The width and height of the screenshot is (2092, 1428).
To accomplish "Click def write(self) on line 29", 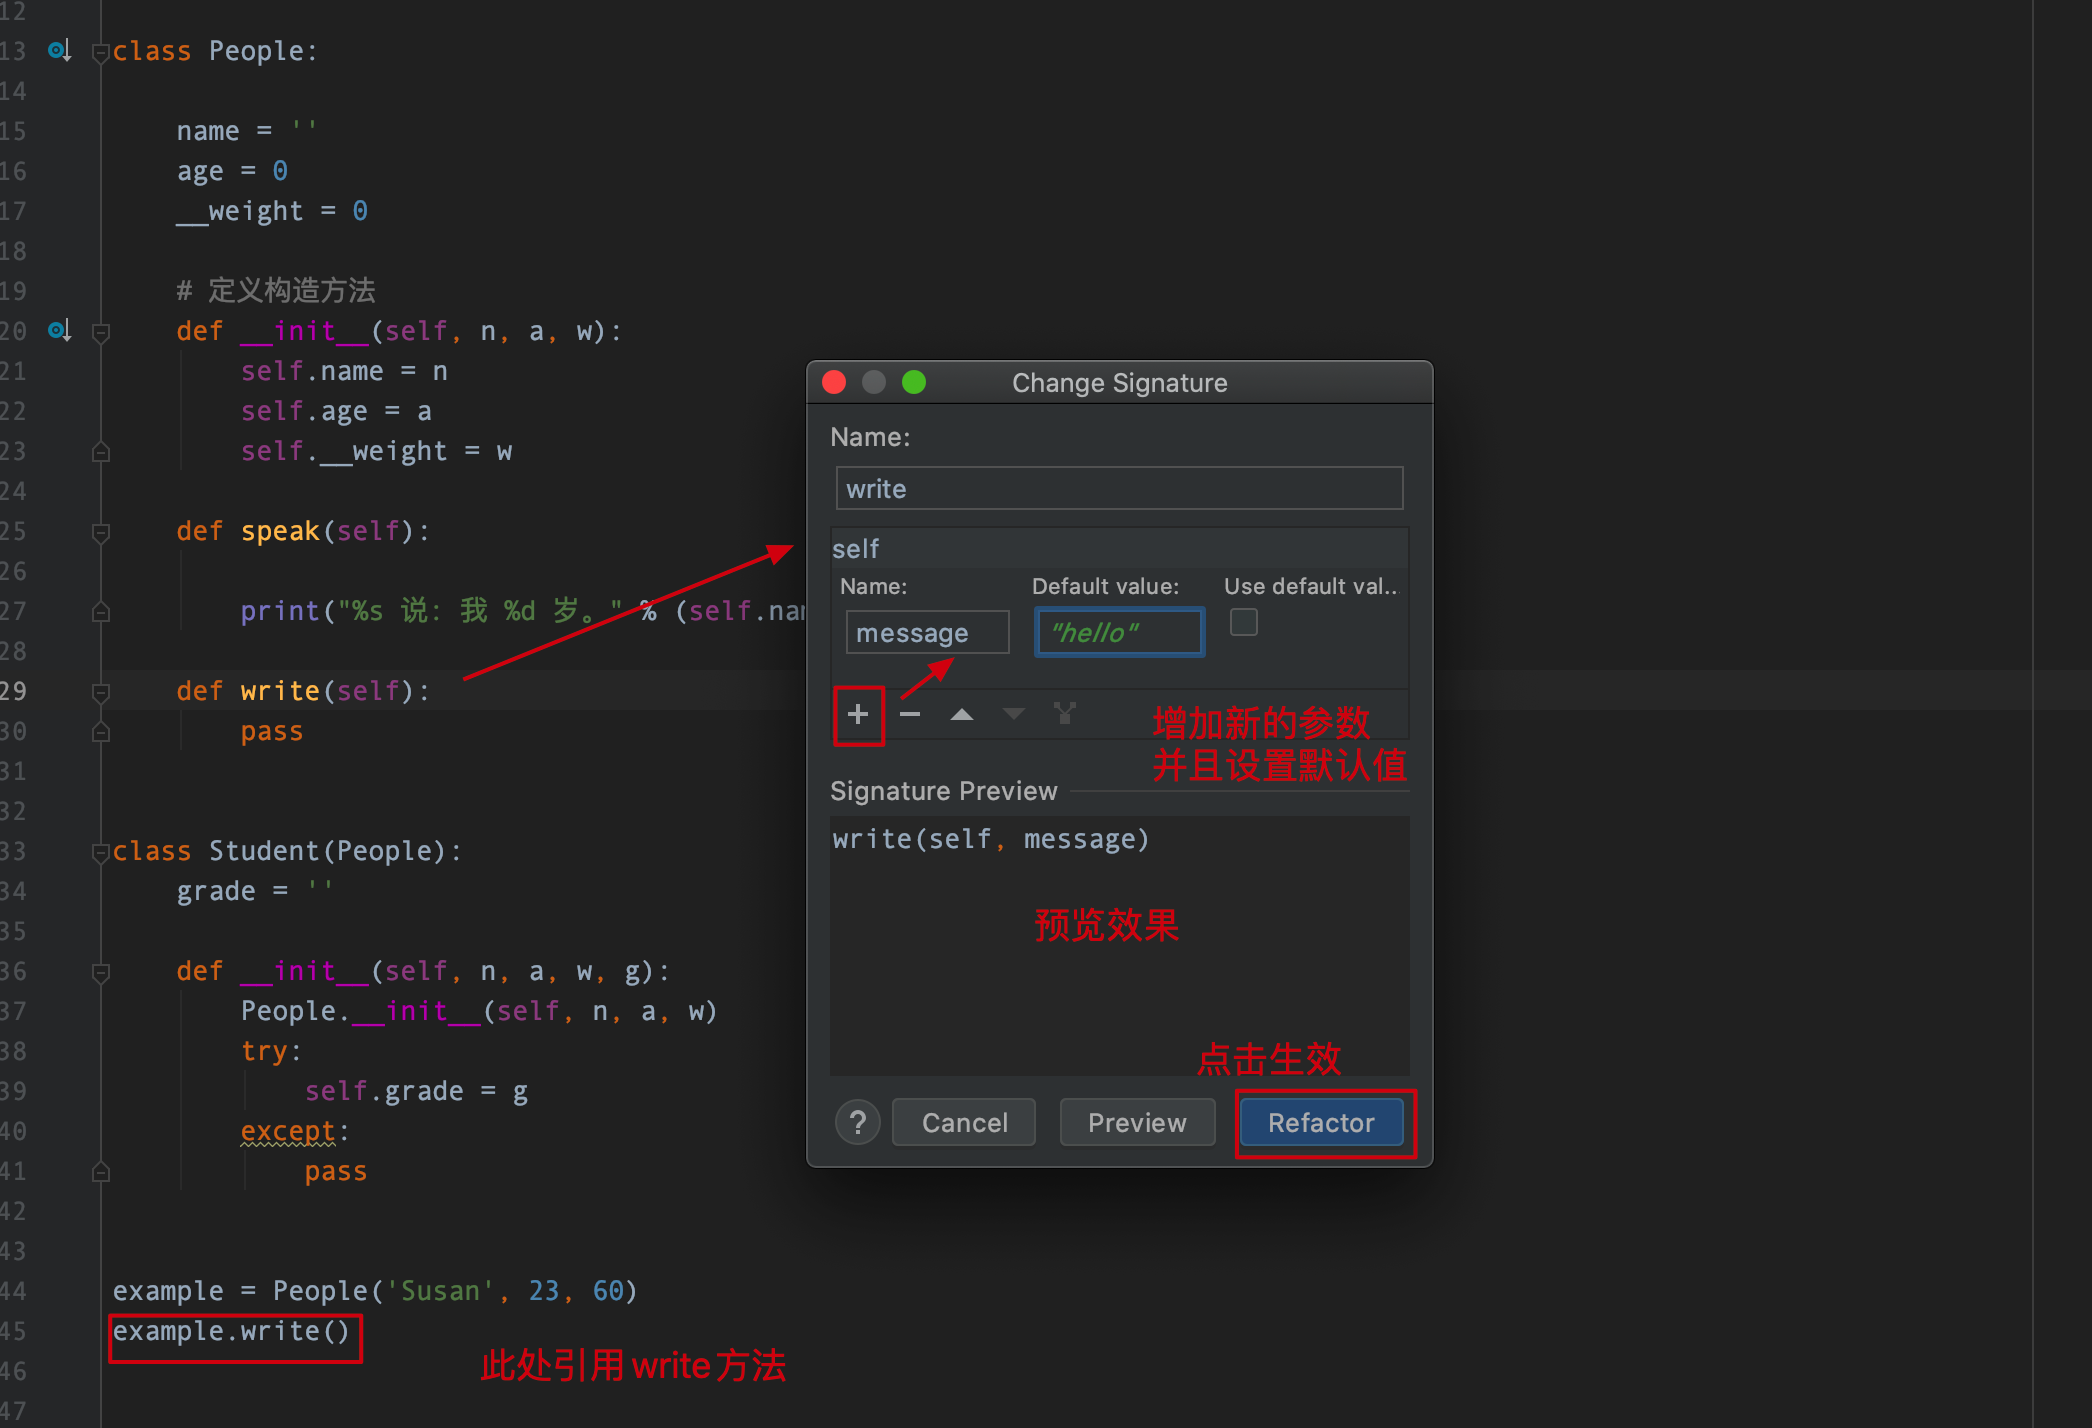I will pos(304,691).
